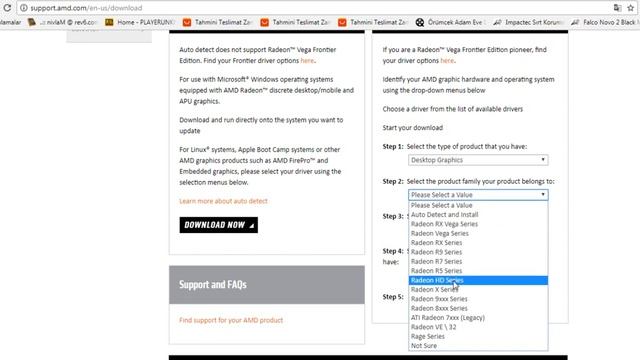The width and height of the screenshot is (640, 360).
Task: Choose the Not Sure option
Action: tap(478, 346)
